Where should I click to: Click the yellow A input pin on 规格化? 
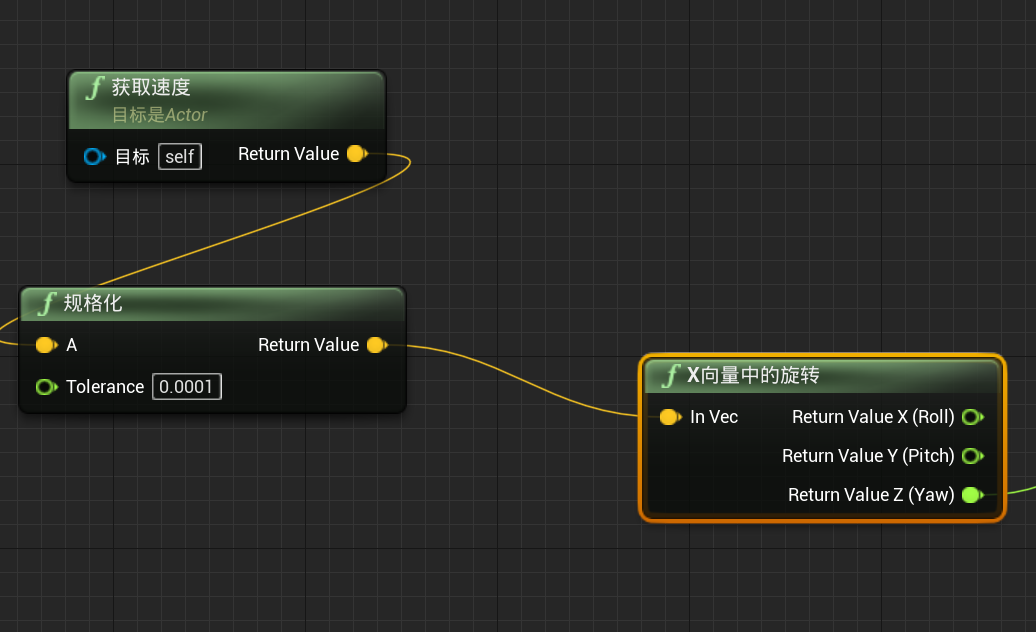pos(44,345)
